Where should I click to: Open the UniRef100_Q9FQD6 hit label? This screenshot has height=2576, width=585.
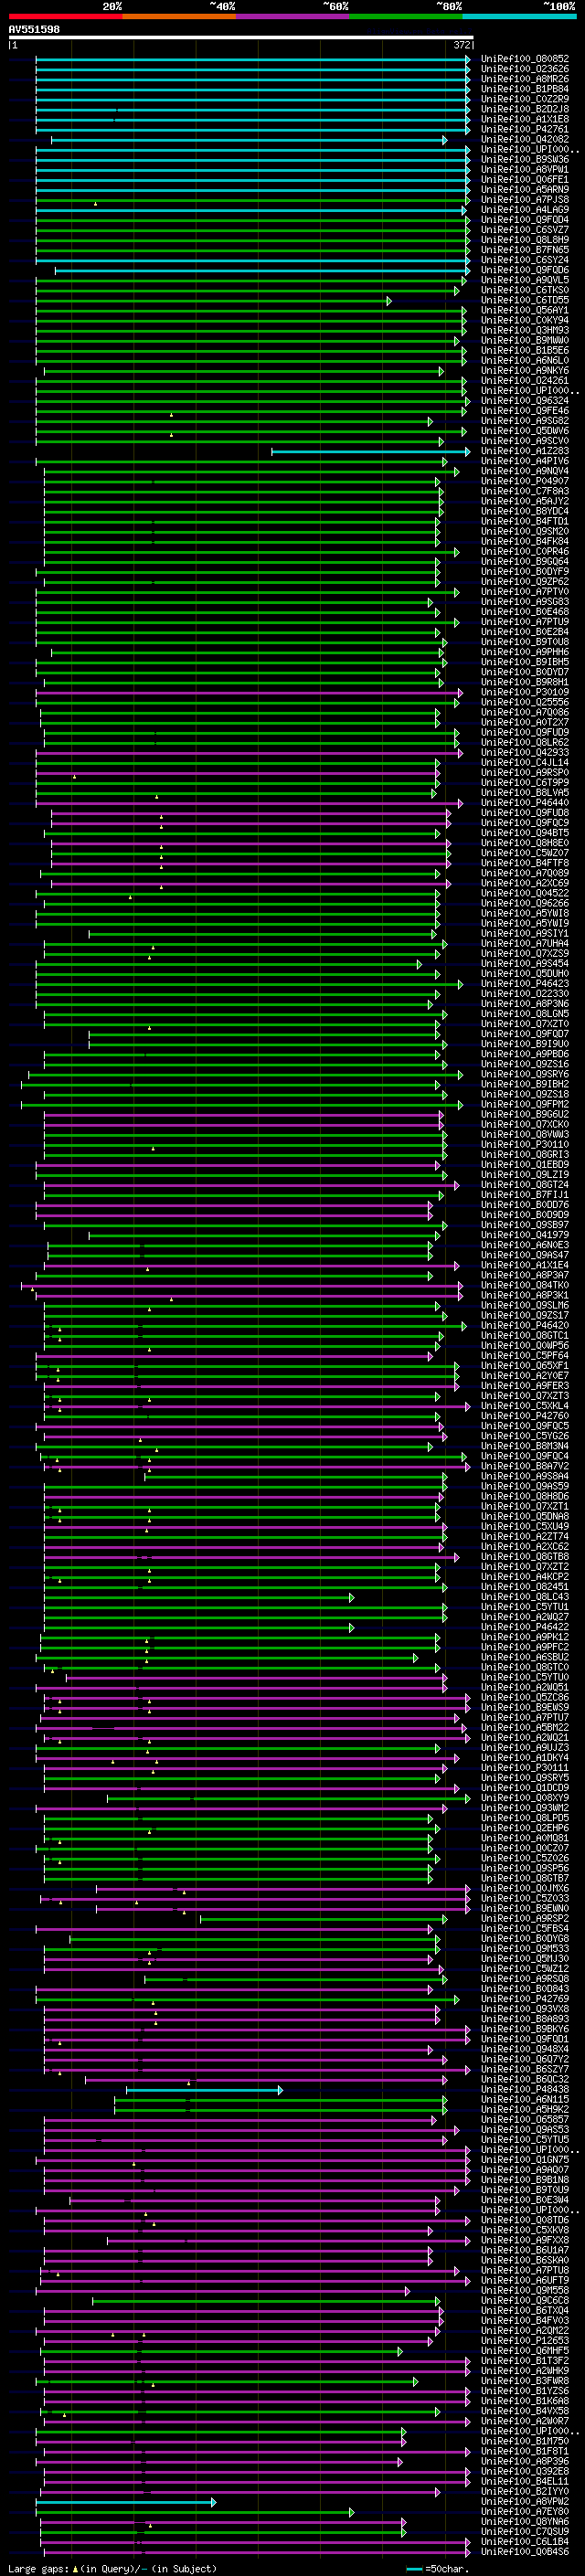pos(524,270)
